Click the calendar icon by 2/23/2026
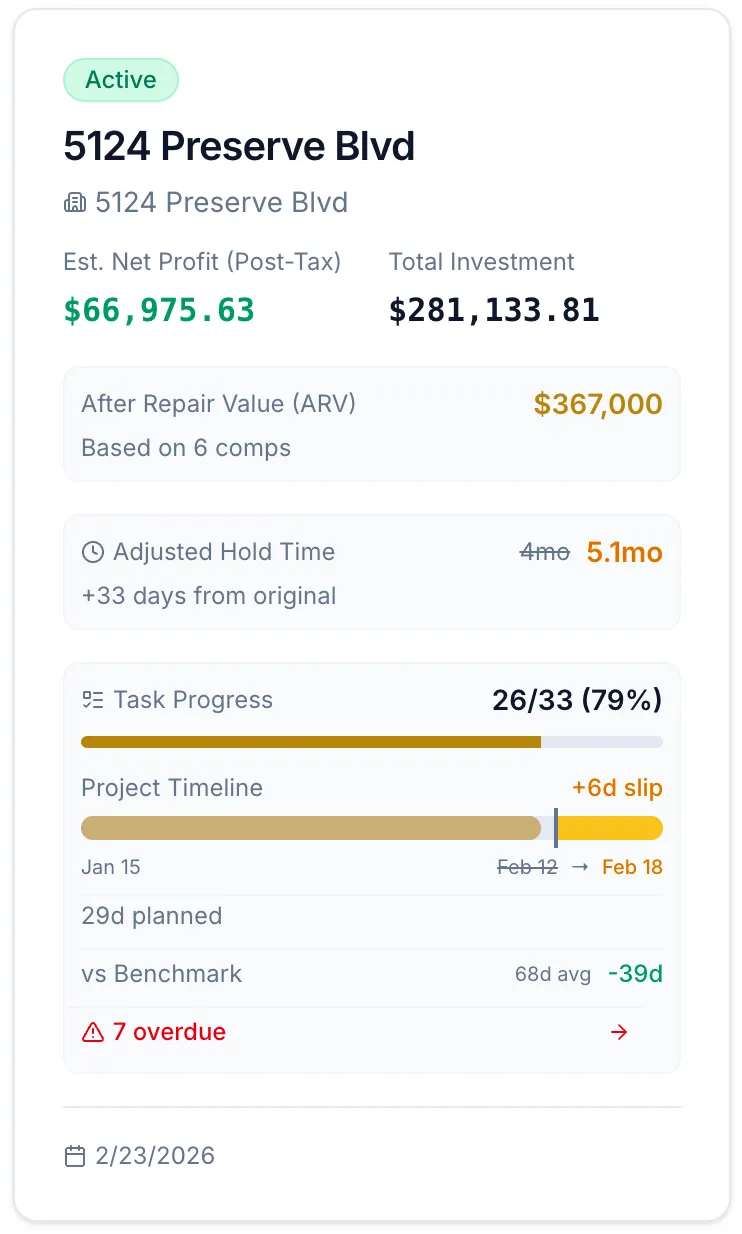This screenshot has width=742, height=1234. [75, 1157]
